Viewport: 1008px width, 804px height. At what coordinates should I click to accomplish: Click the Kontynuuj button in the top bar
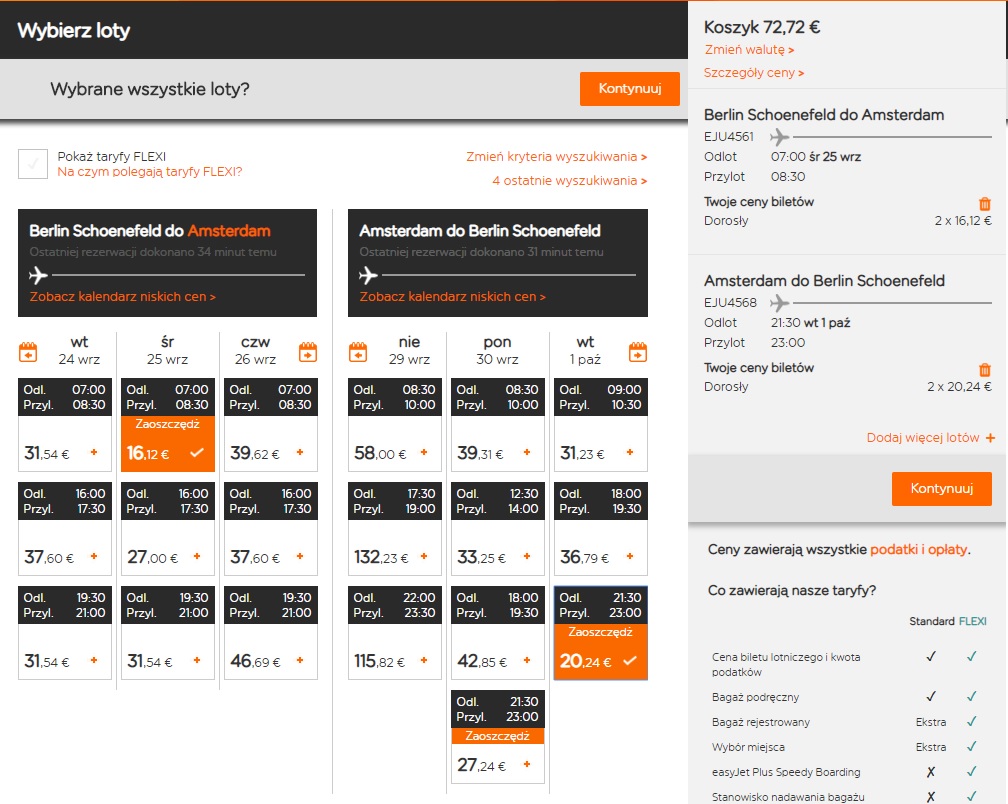coord(629,89)
